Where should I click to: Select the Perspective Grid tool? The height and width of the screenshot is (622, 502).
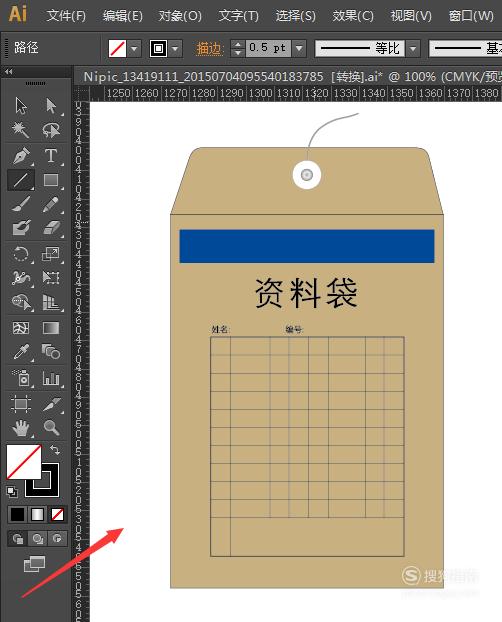click(x=51, y=302)
